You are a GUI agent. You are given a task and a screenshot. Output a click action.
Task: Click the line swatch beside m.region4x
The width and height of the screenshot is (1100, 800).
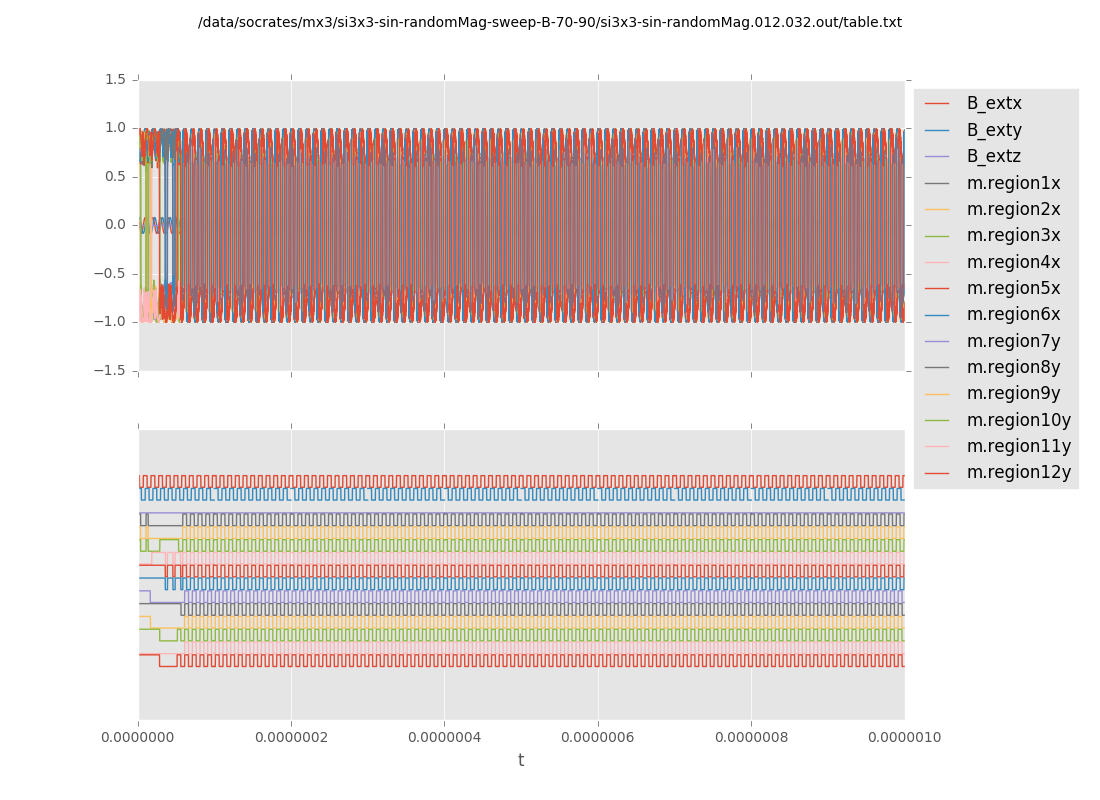pos(937,263)
